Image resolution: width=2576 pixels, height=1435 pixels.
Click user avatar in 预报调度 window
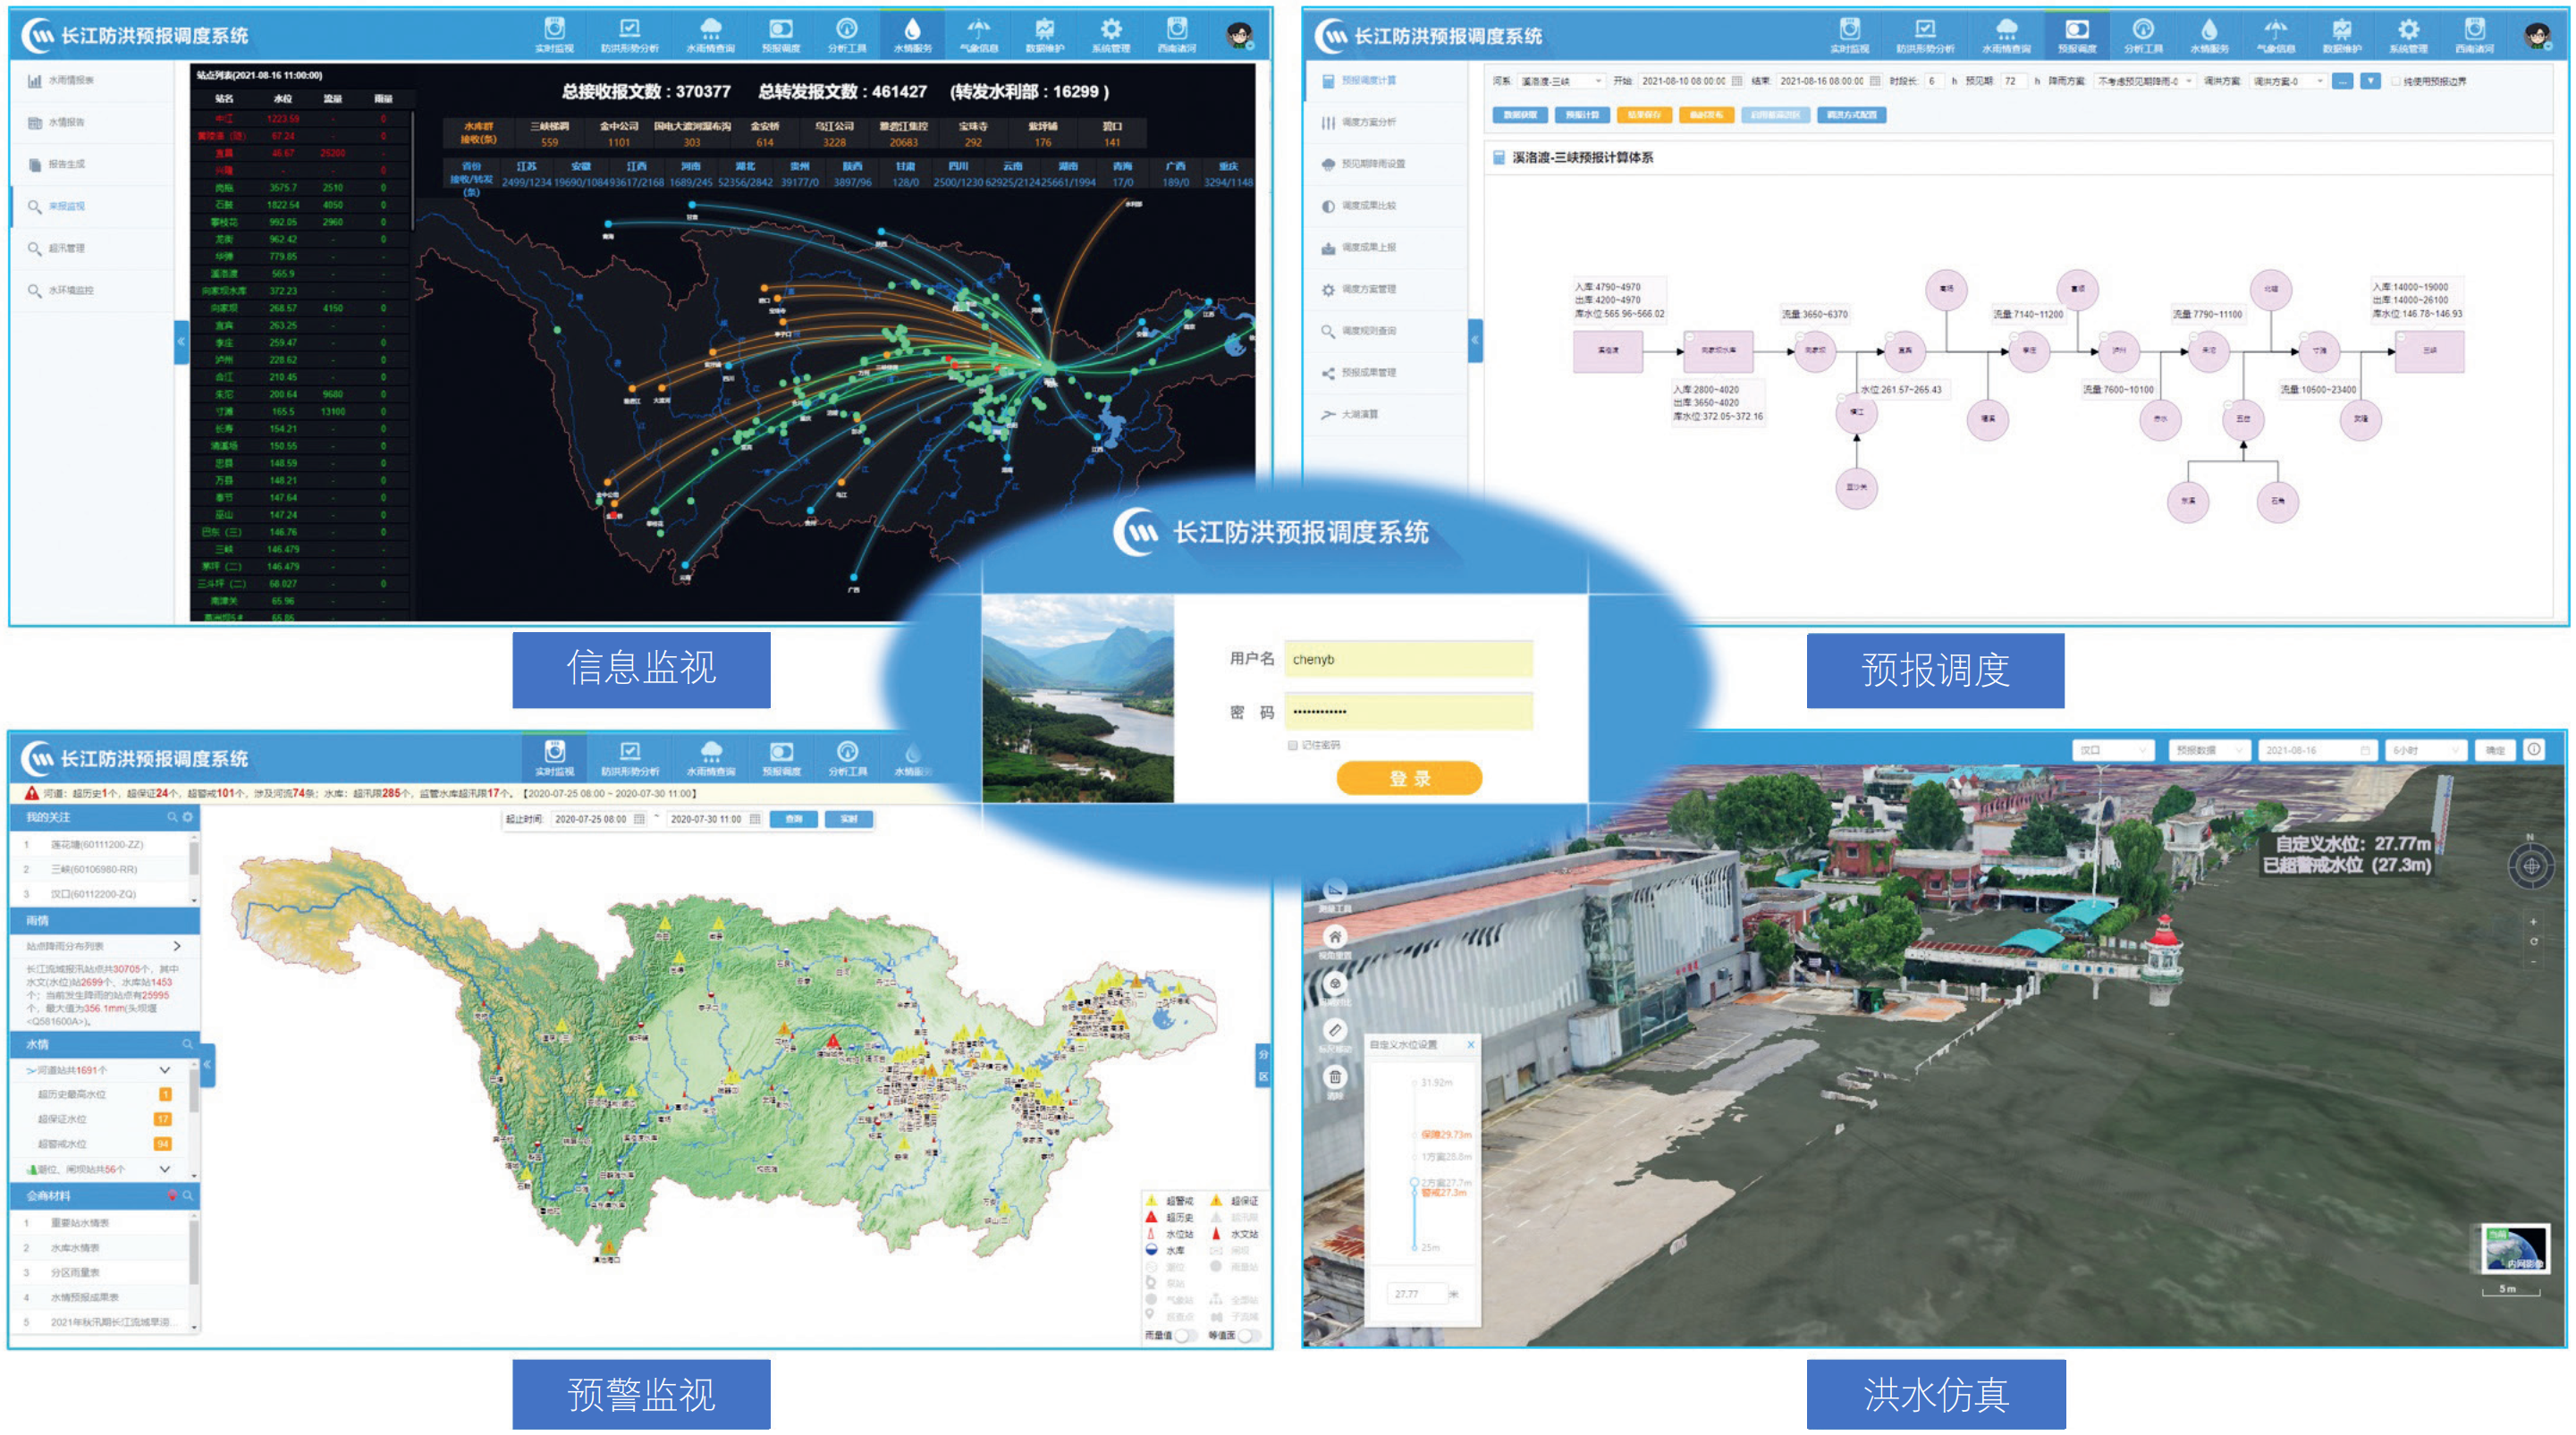2536,37
